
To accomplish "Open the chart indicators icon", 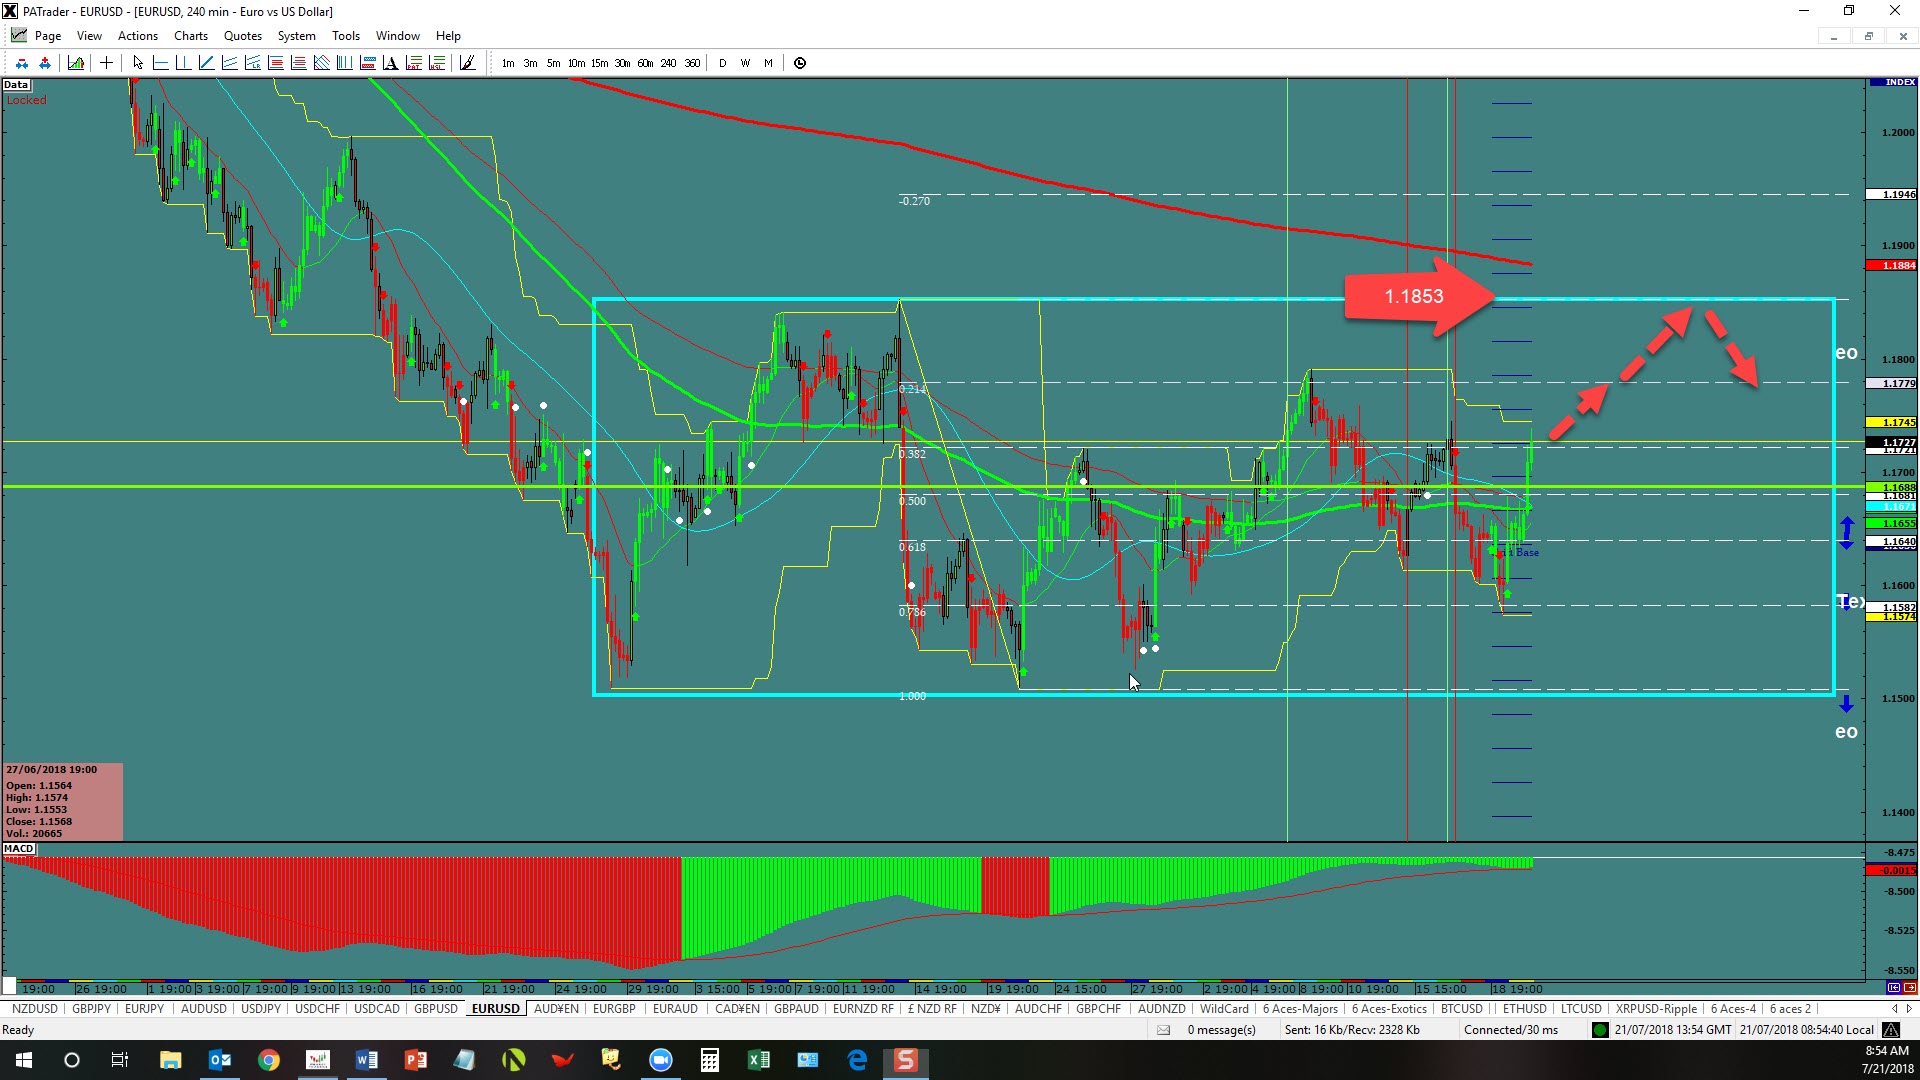I will click(76, 63).
